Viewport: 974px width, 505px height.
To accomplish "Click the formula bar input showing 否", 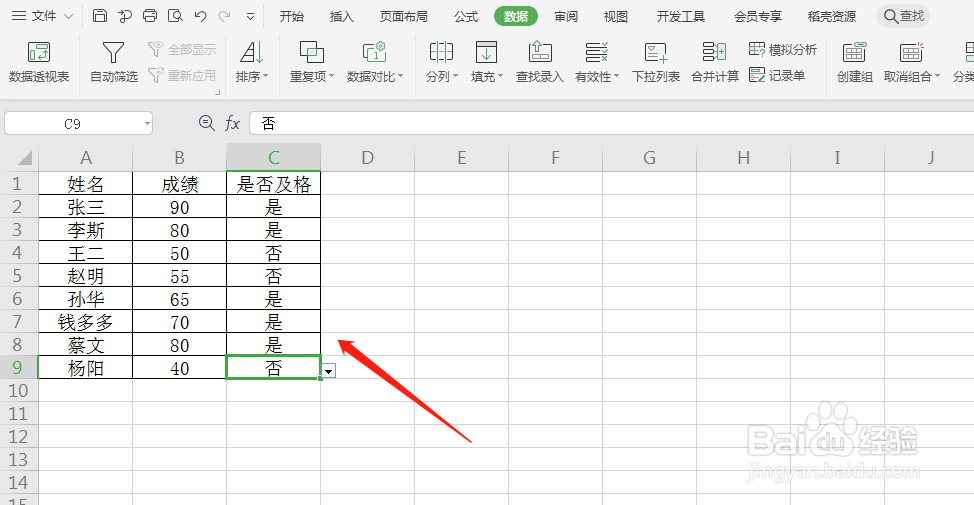I will pos(611,123).
